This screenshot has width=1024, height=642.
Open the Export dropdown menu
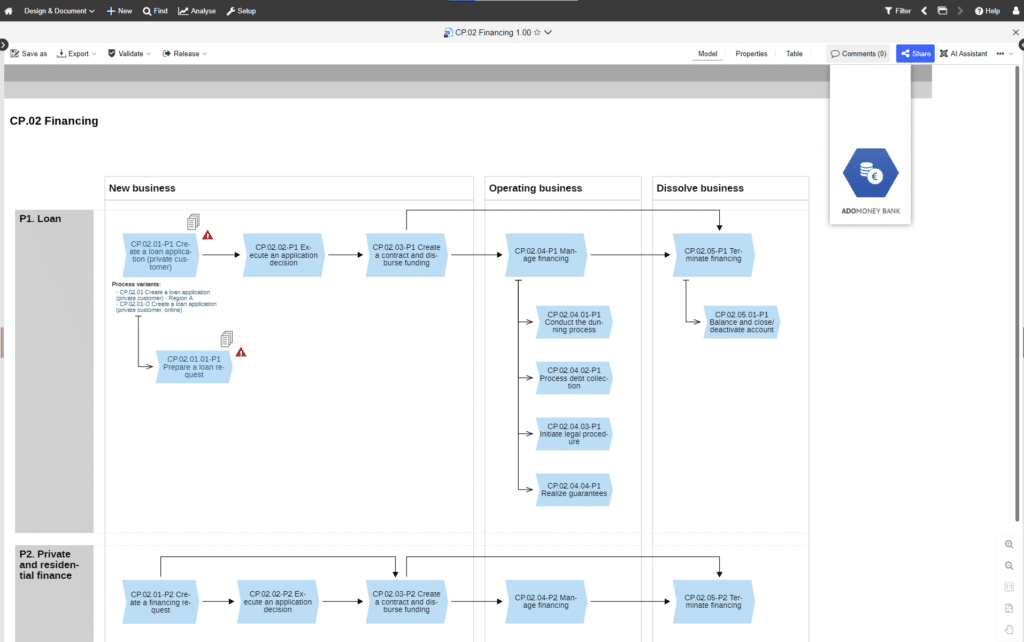point(77,54)
